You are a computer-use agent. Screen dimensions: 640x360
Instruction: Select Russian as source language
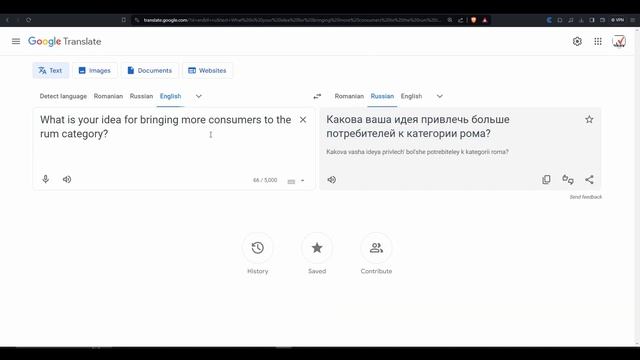pyautogui.click(x=141, y=96)
